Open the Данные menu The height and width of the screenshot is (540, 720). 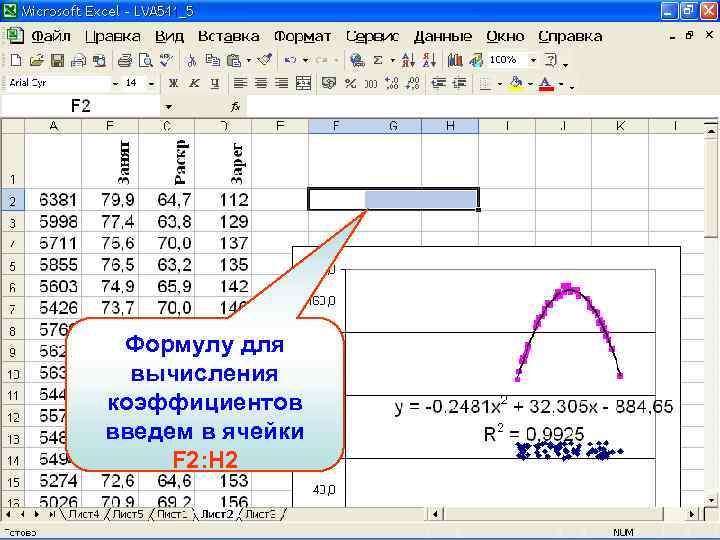coord(443,36)
